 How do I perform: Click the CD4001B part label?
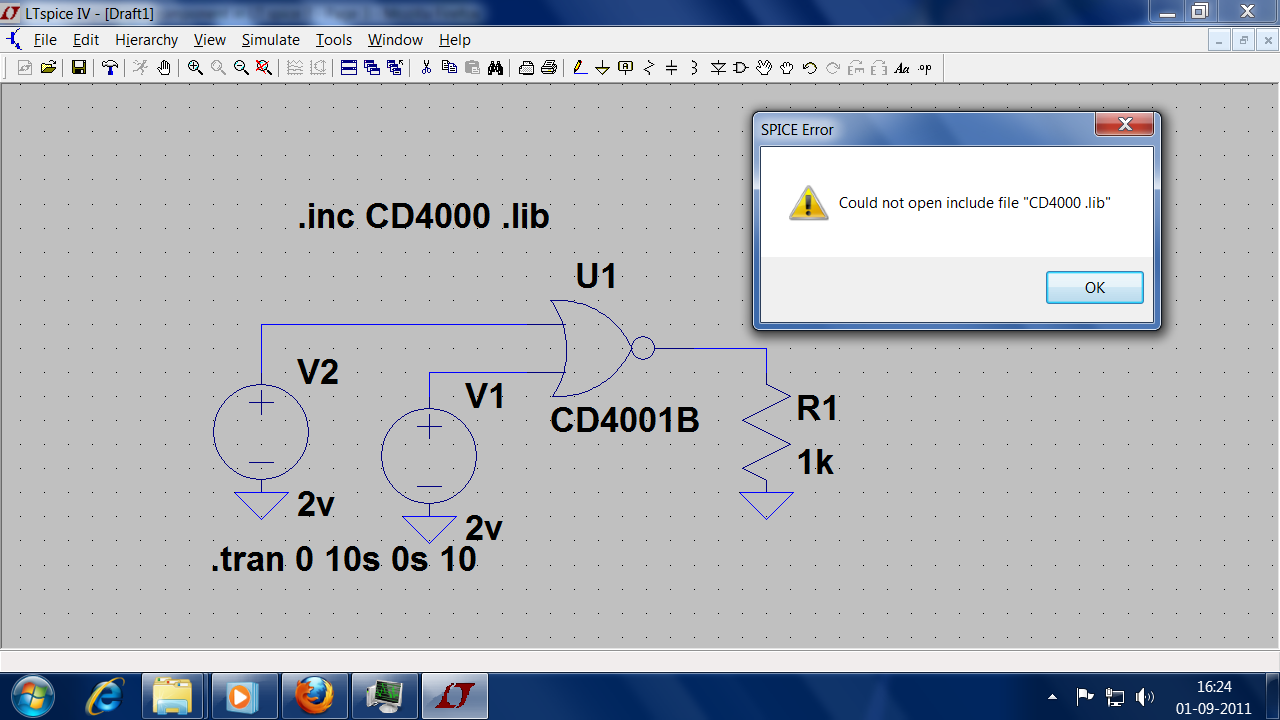click(625, 421)
